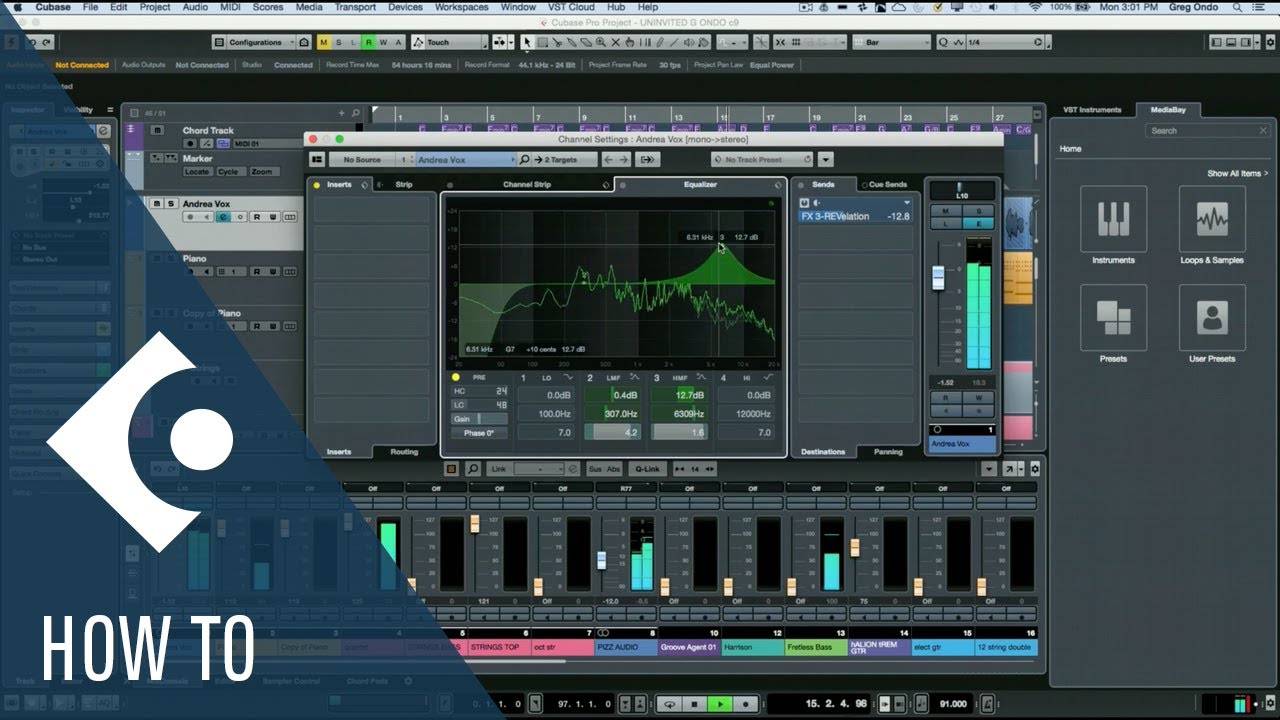Open send slot dropdown arrow above FX 3-REVelation
This screenshot has width=1280, height=720.
(906, 202)
